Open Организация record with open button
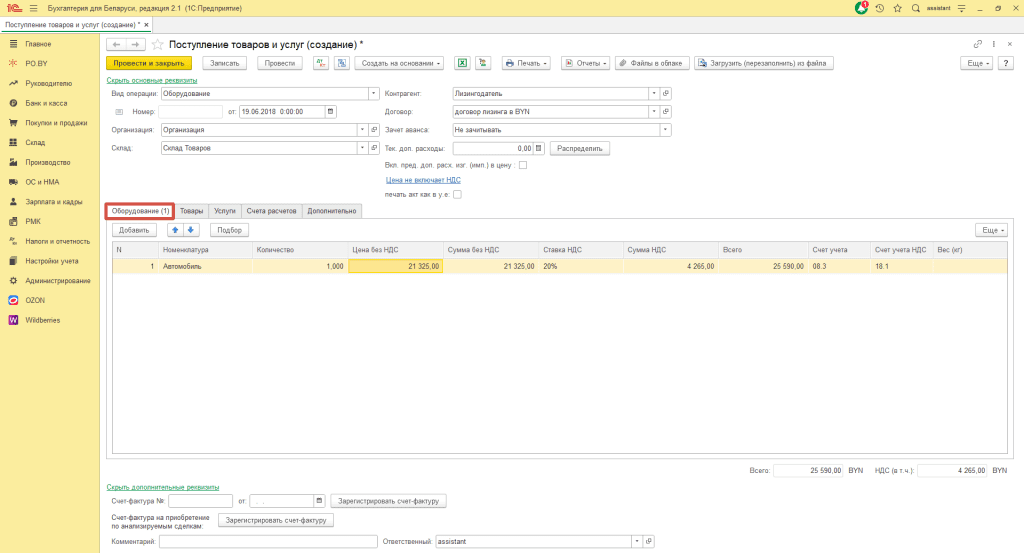Image resolution: width=1024 pixels, height=553 pixels. coord(374,130)
